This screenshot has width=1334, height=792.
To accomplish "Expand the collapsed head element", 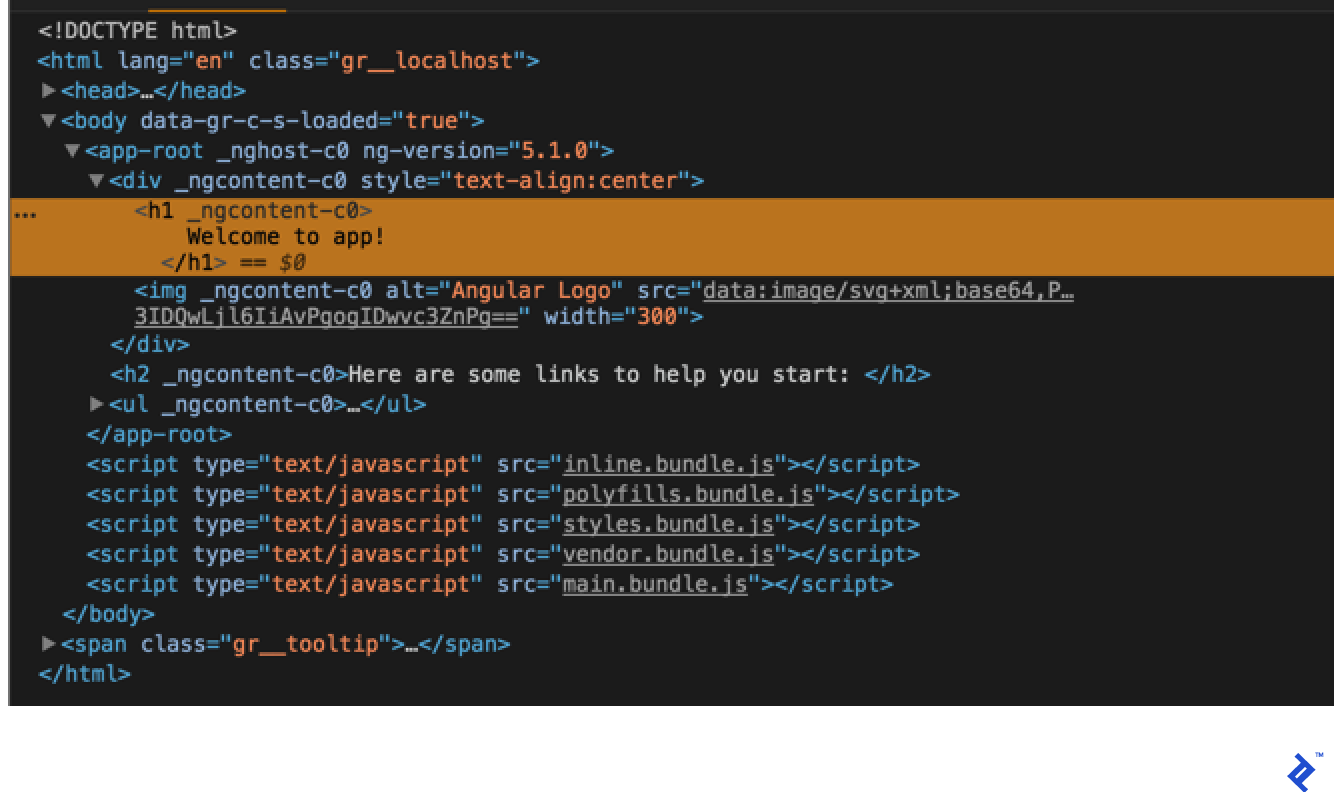I will click(x=48, y=91).
